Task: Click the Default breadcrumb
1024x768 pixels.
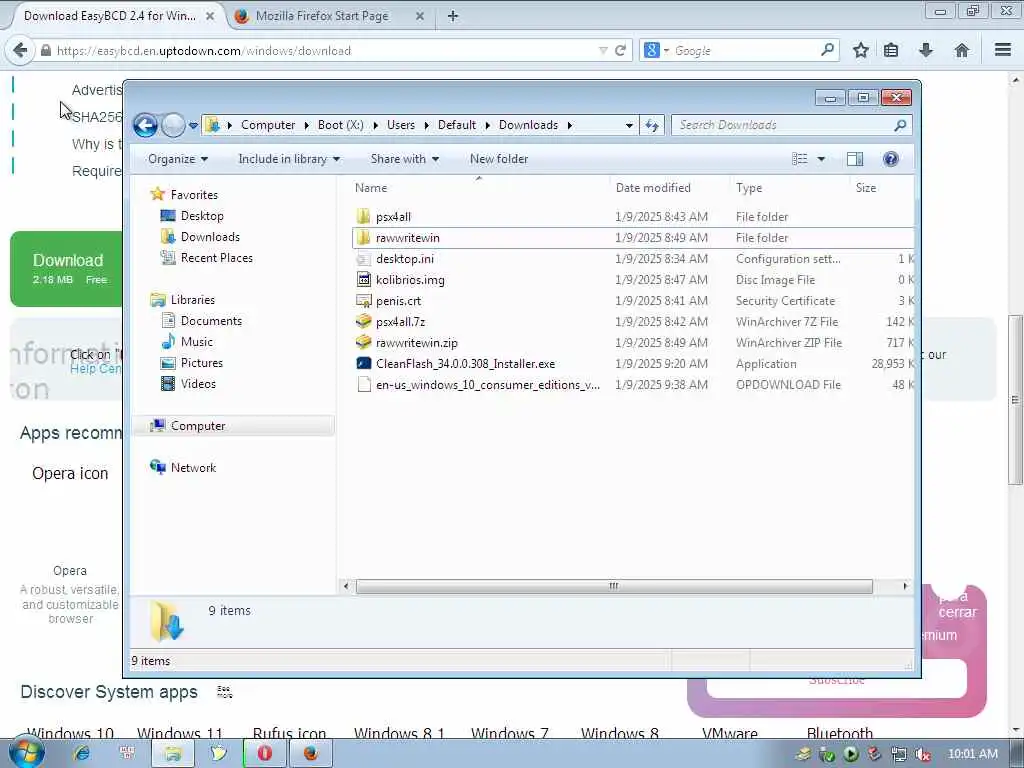Action: [x=456, y=125]
